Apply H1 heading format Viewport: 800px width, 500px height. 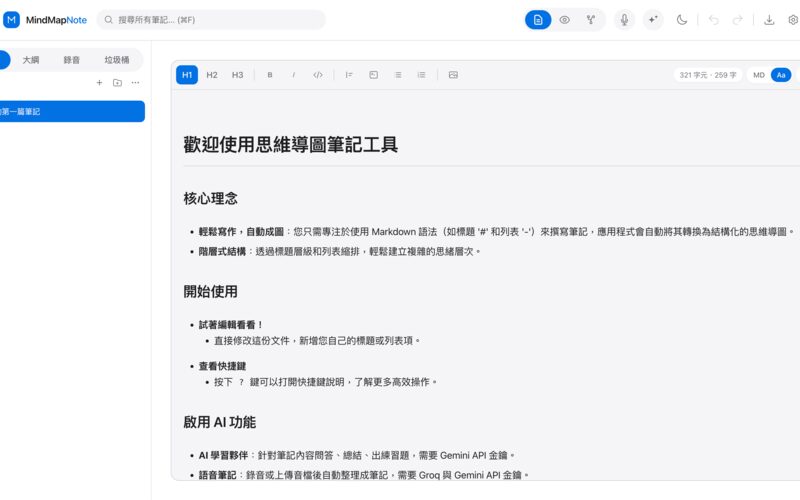187,75
